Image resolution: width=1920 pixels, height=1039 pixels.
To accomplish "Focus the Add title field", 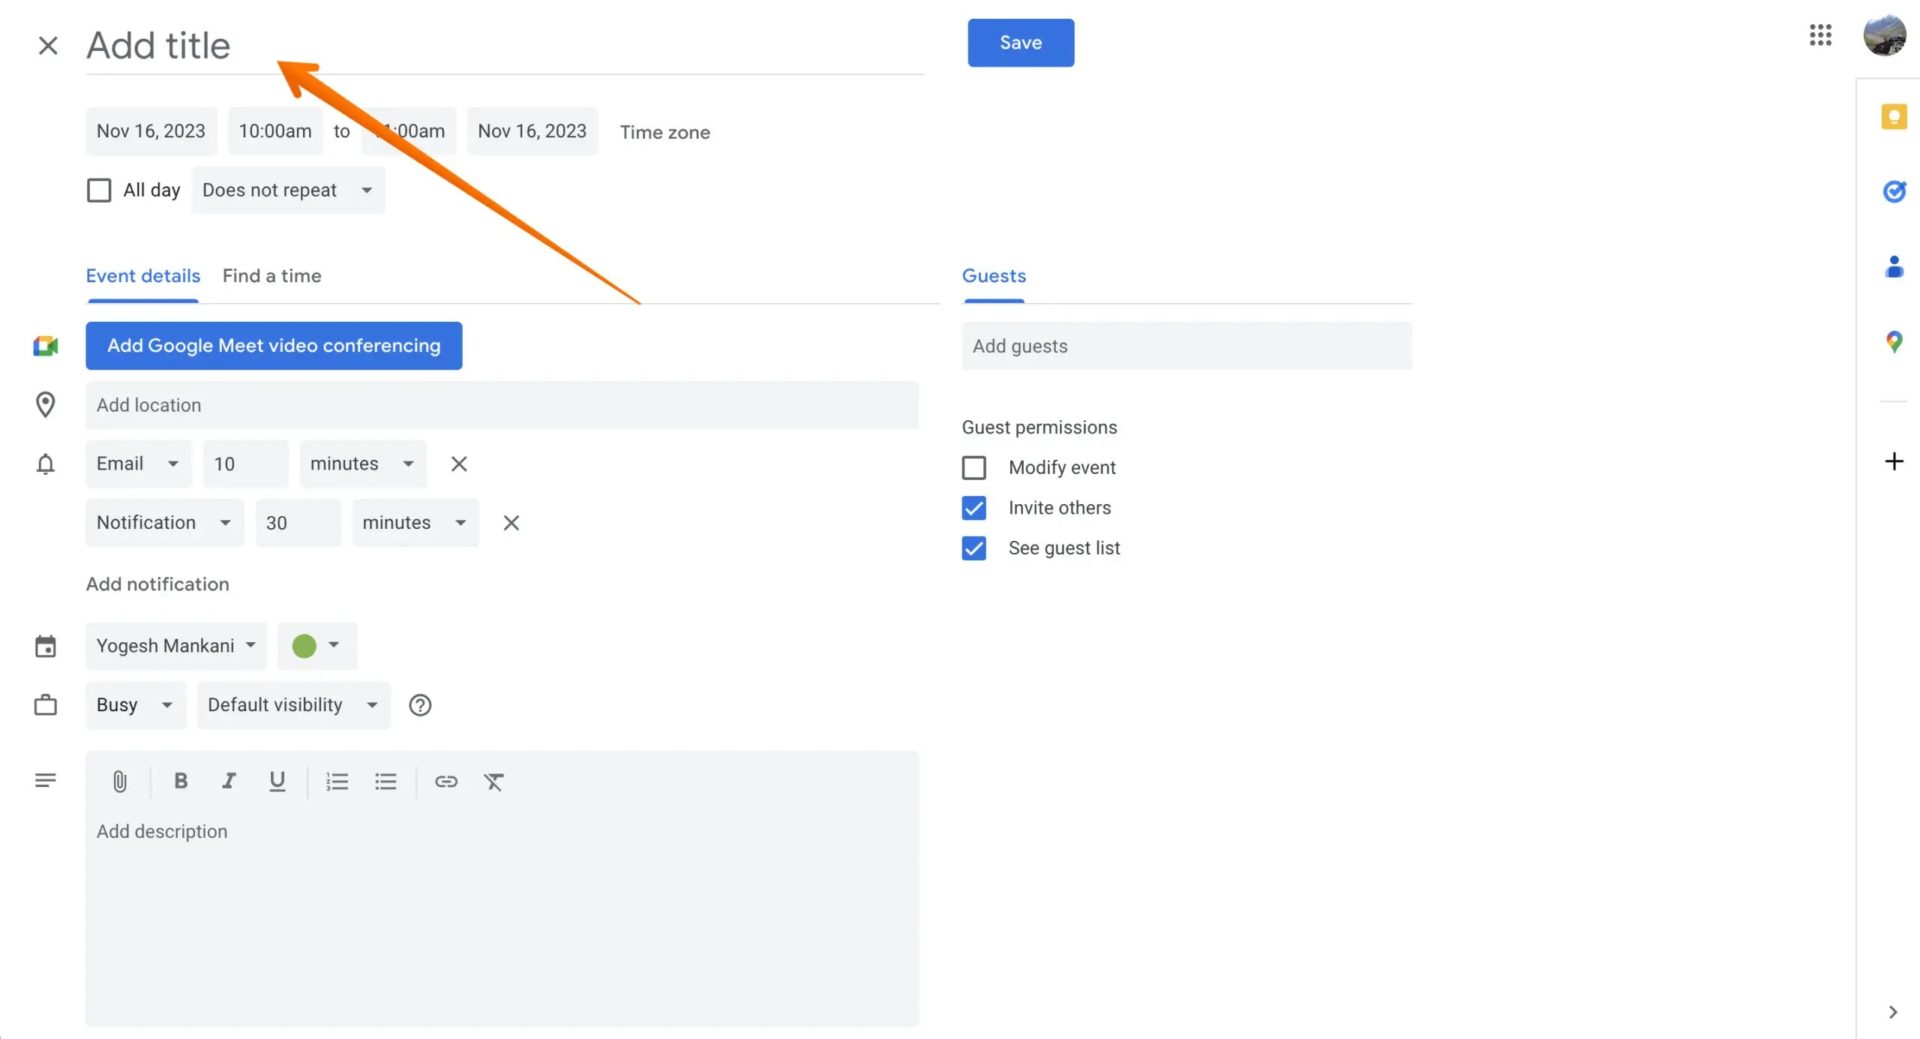I will coord(505,46).
